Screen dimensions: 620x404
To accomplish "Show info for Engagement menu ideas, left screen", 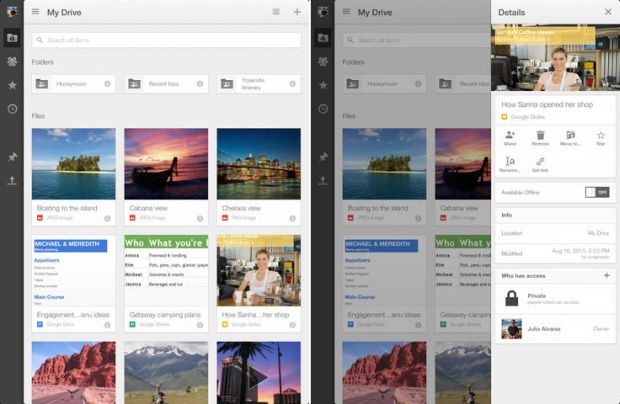I will (x=107, y=325).
